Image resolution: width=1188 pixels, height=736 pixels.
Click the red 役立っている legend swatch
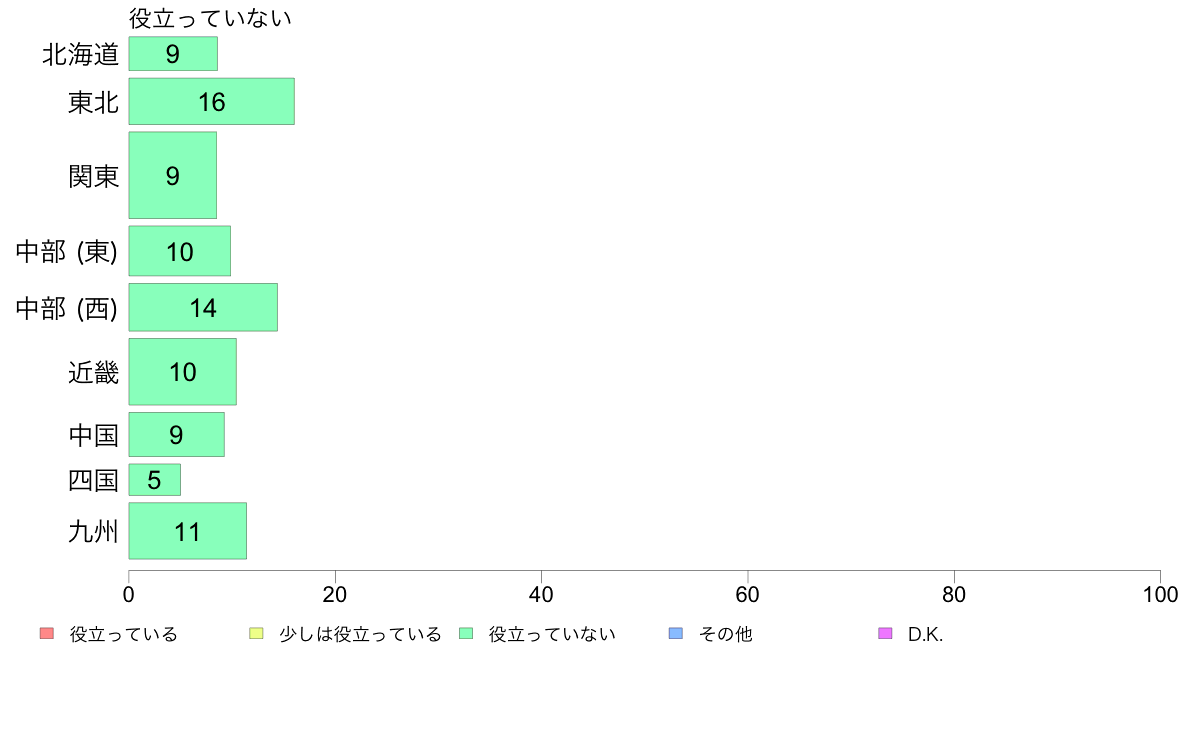point(47,634)
